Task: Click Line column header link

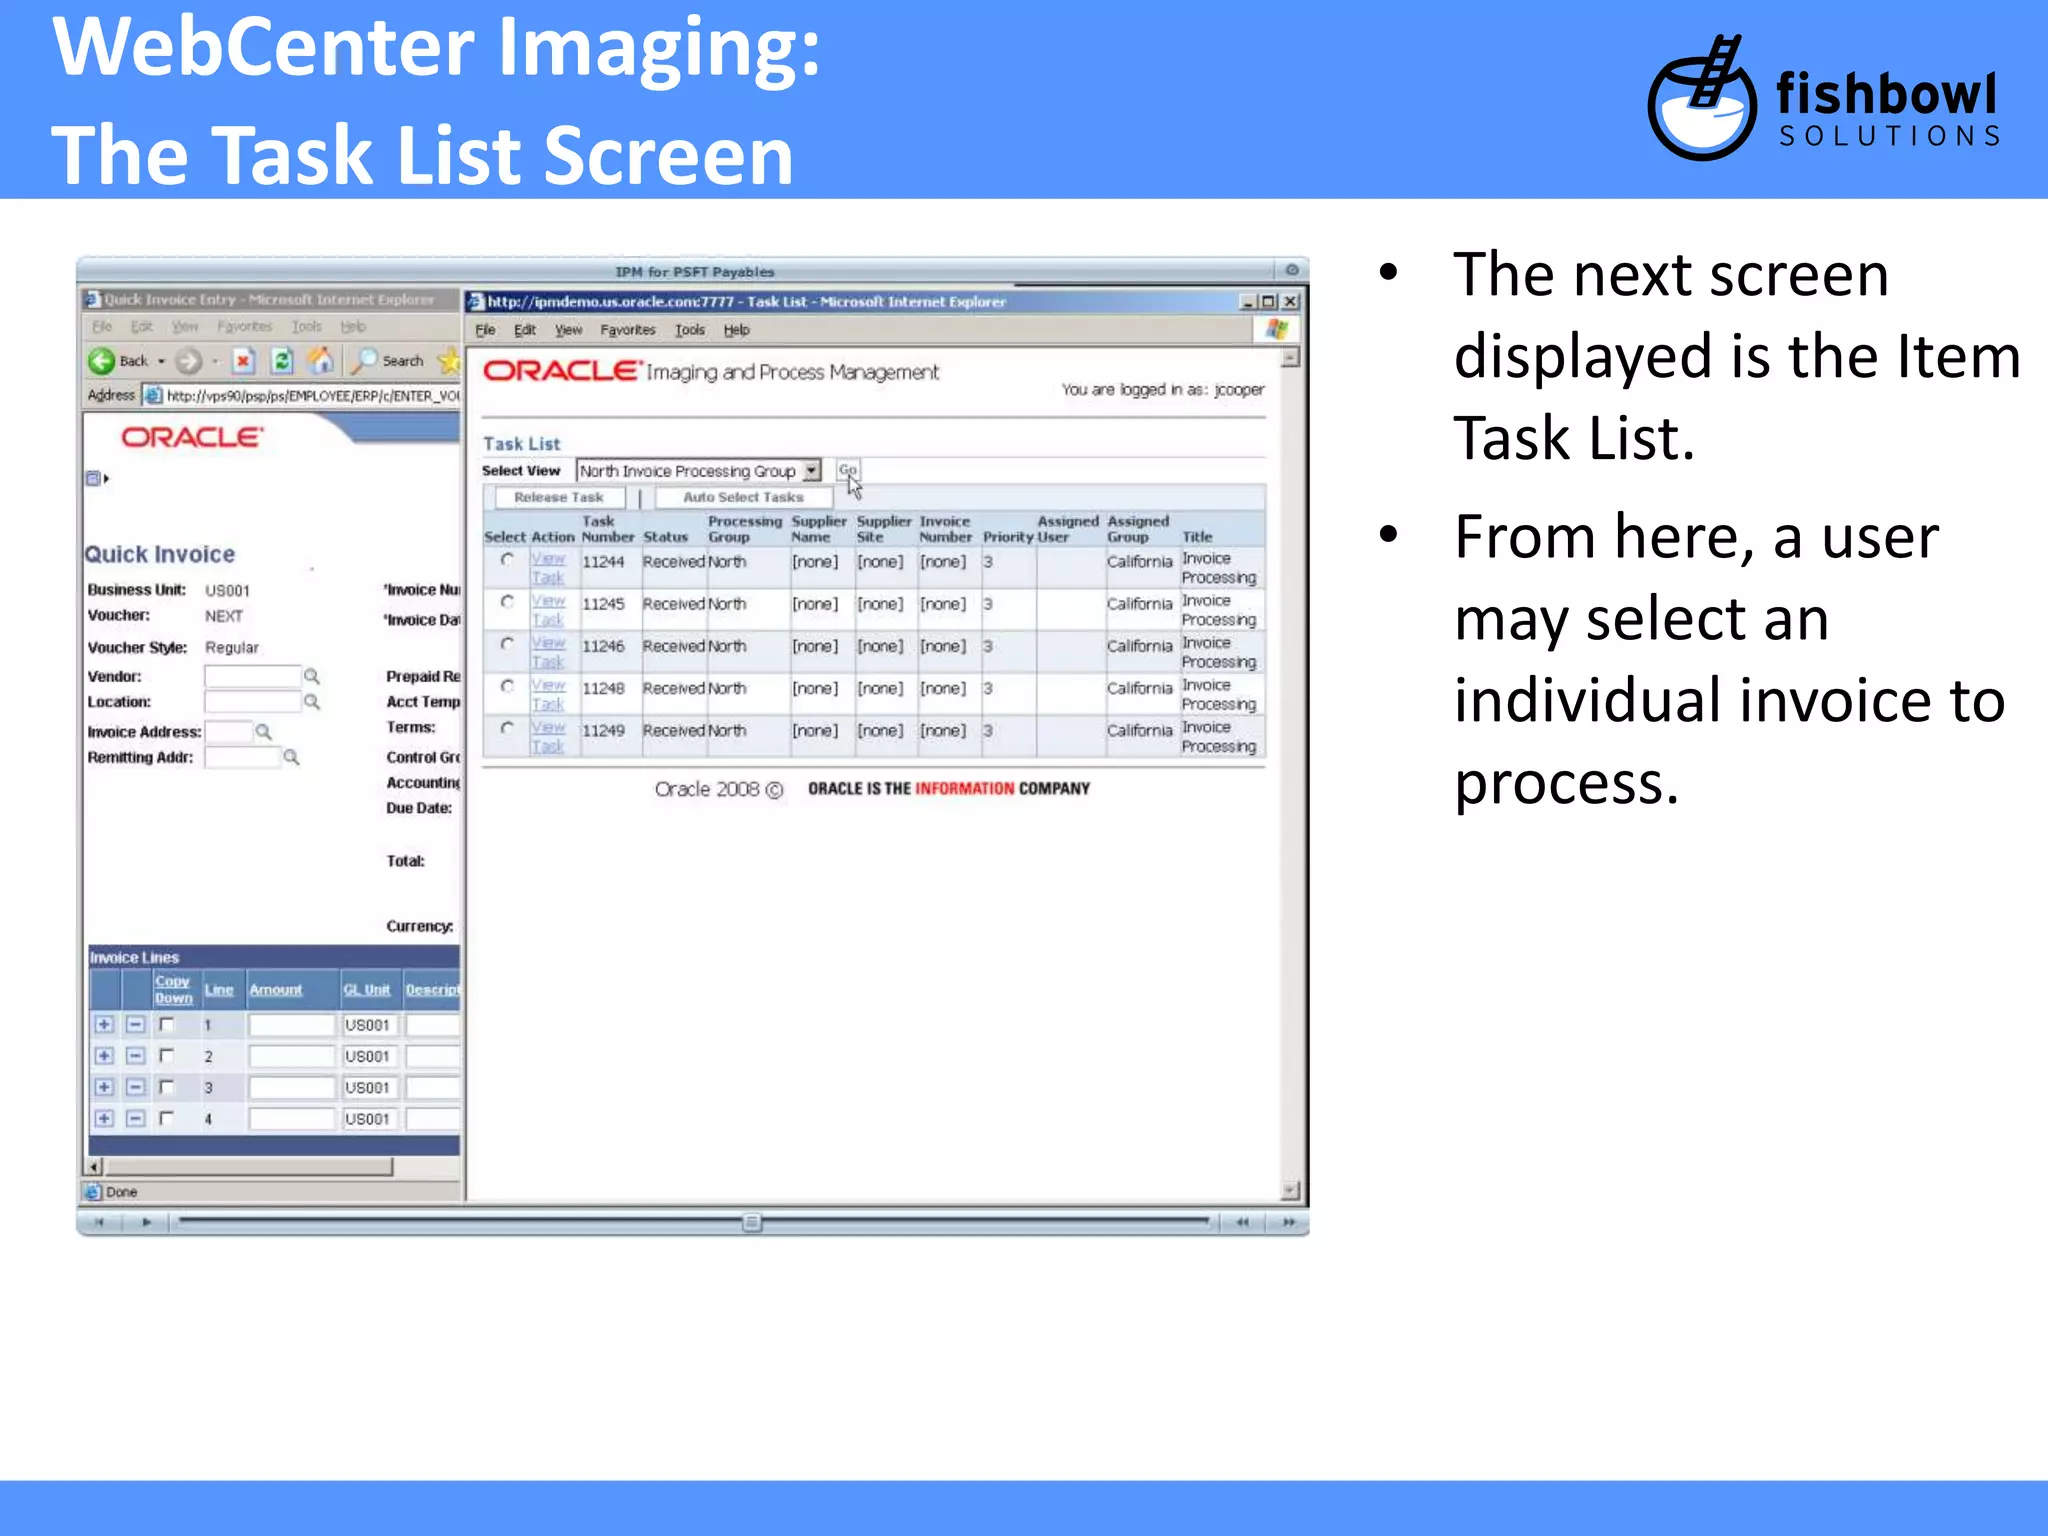Action: tap(219, 990)
